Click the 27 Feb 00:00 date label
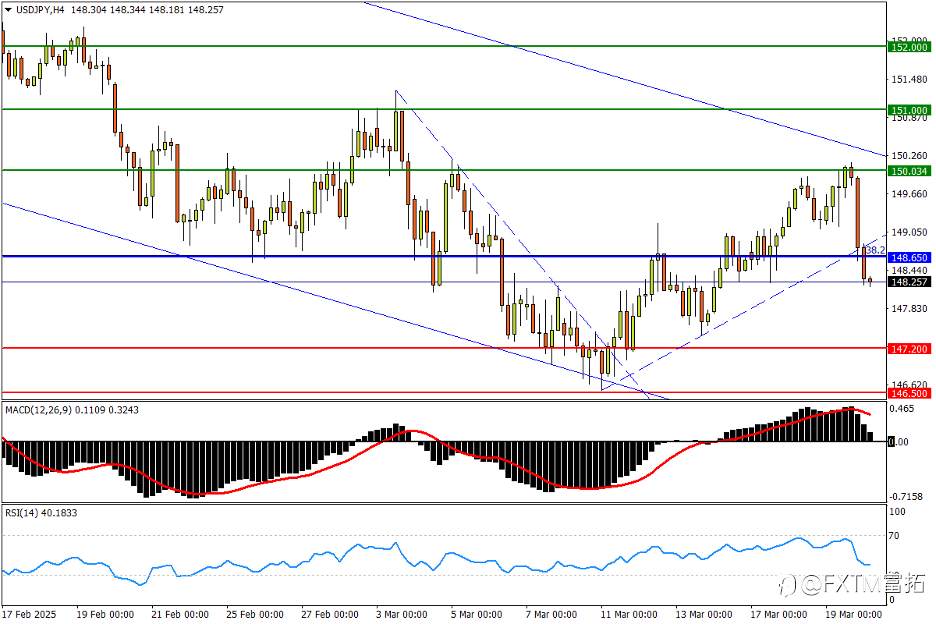The width and height of the screenshot is (936, 624). click(x=330, y=614)
